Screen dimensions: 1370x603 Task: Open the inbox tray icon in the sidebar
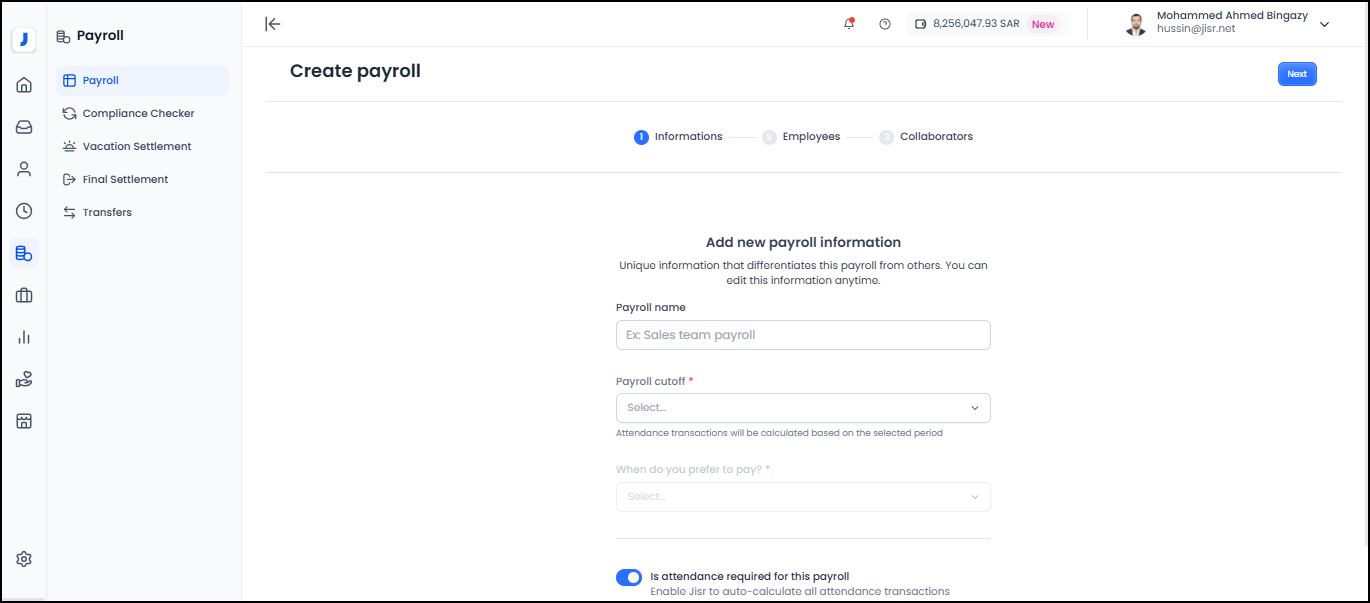[x=24, y=127]
